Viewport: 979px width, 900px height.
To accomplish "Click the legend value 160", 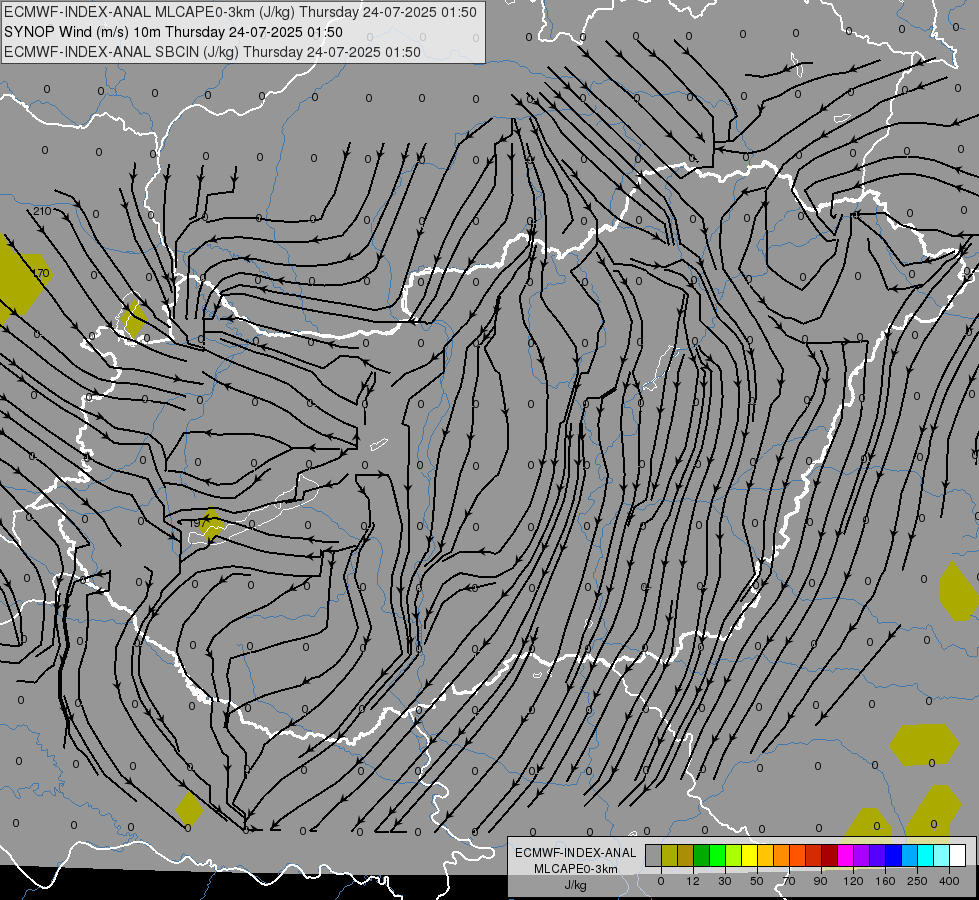I will pyautogui.click(x=885, y=881).
